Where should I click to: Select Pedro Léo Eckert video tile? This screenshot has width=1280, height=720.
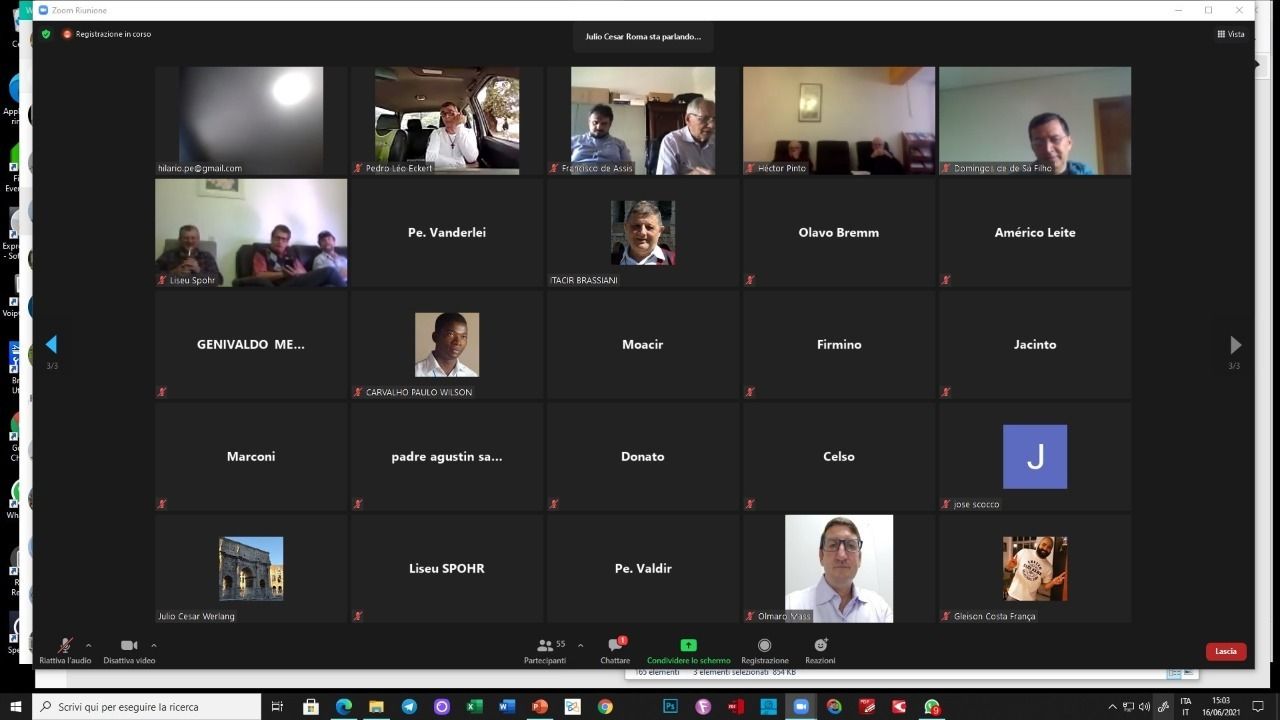(x=447, y=121)
